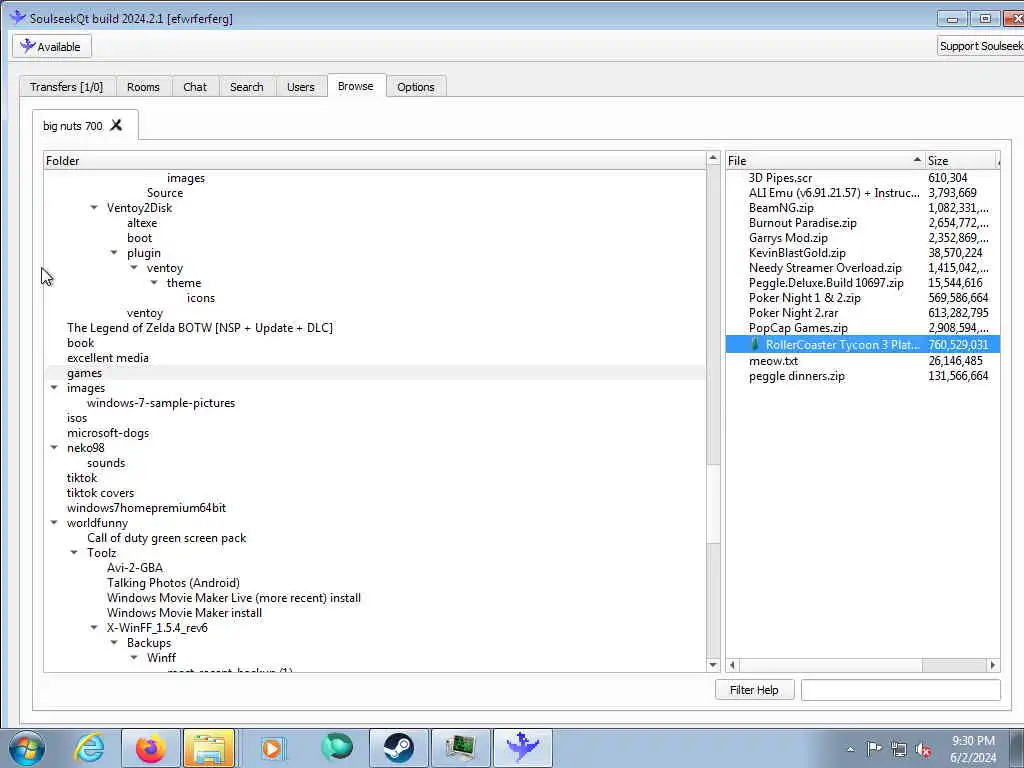Open the Options tab

click(416, 87)
